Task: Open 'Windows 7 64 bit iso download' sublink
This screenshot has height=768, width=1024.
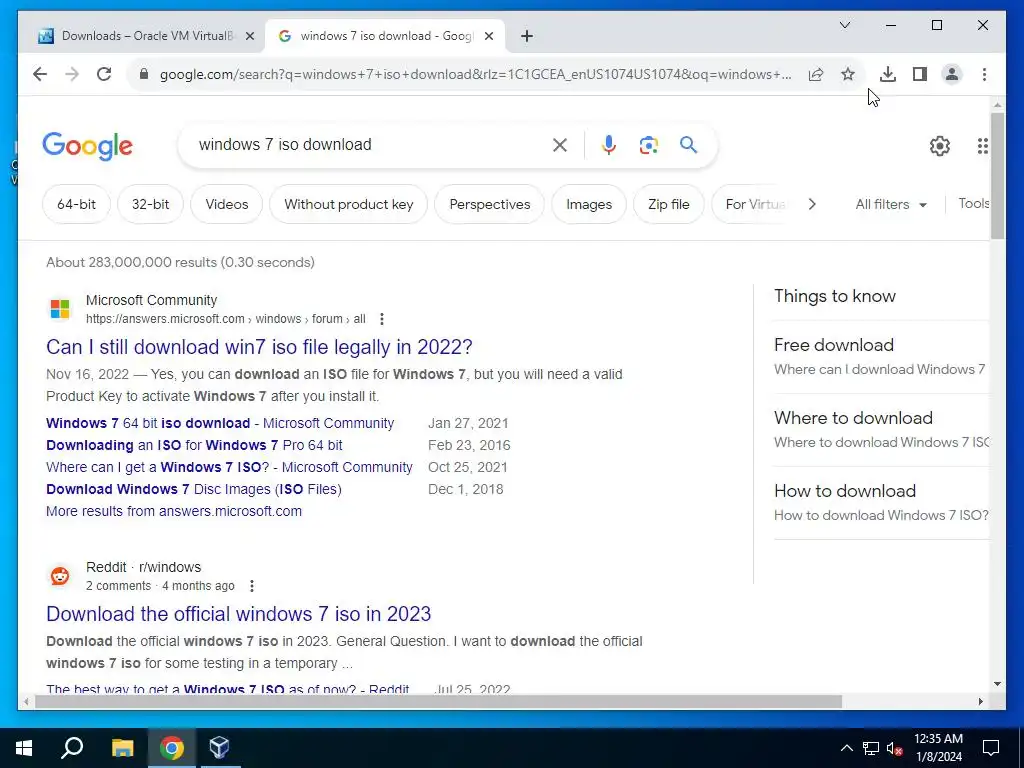Action: (x=220, y=423)
